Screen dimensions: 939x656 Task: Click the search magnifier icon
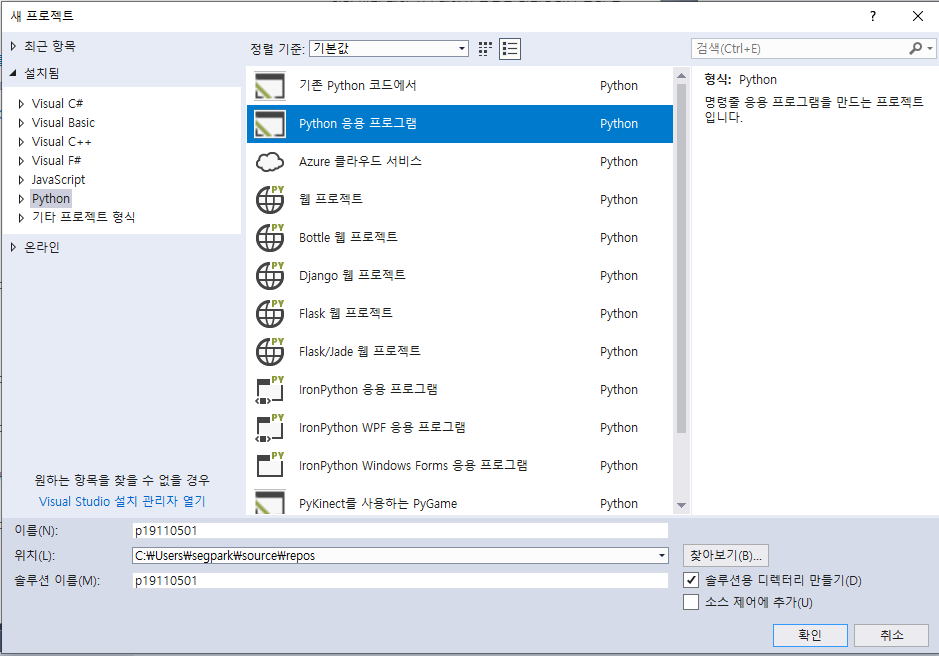916,49
